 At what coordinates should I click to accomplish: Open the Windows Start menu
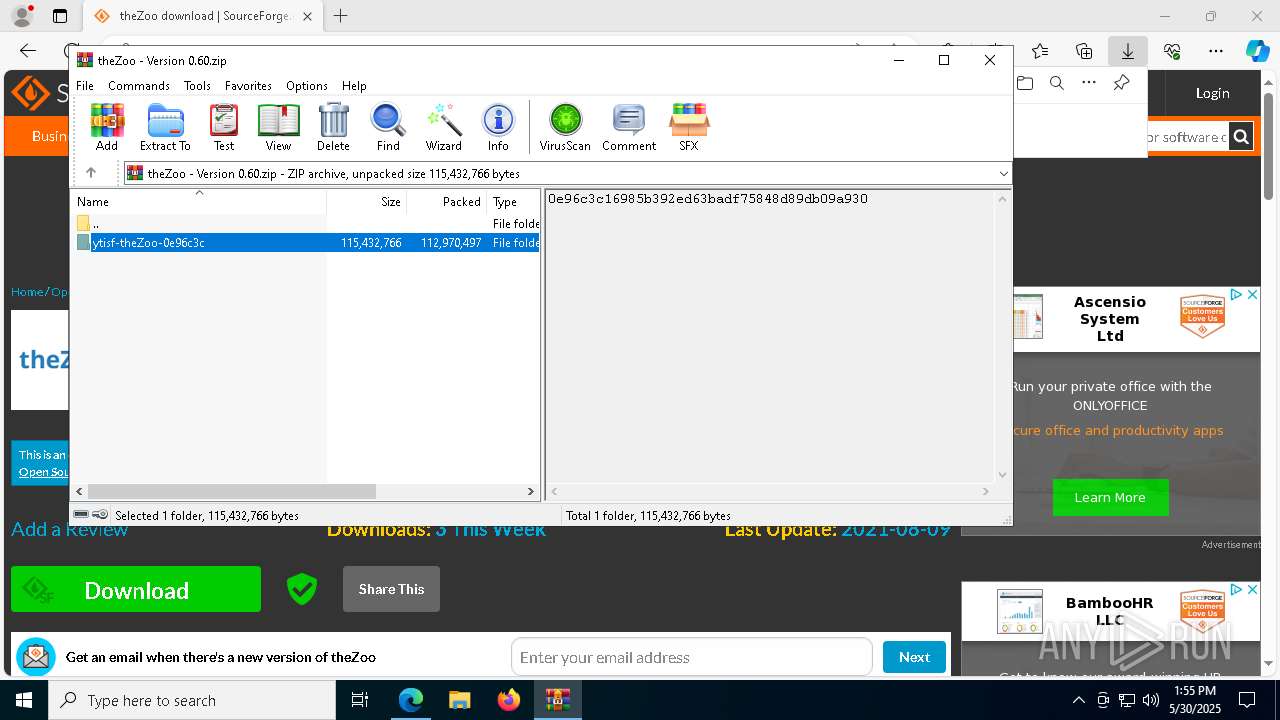(x=24, y=700)
